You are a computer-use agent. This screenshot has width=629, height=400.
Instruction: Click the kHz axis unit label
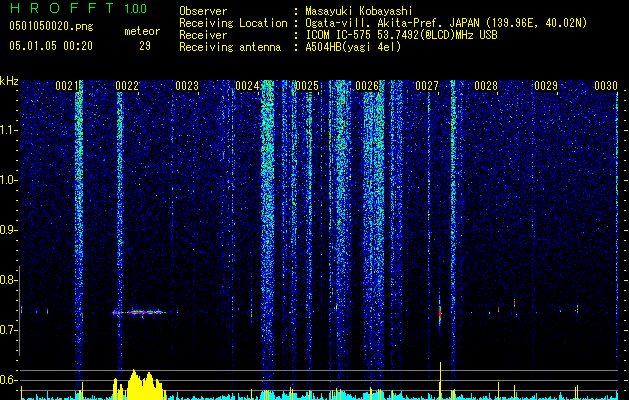[9, 81]
